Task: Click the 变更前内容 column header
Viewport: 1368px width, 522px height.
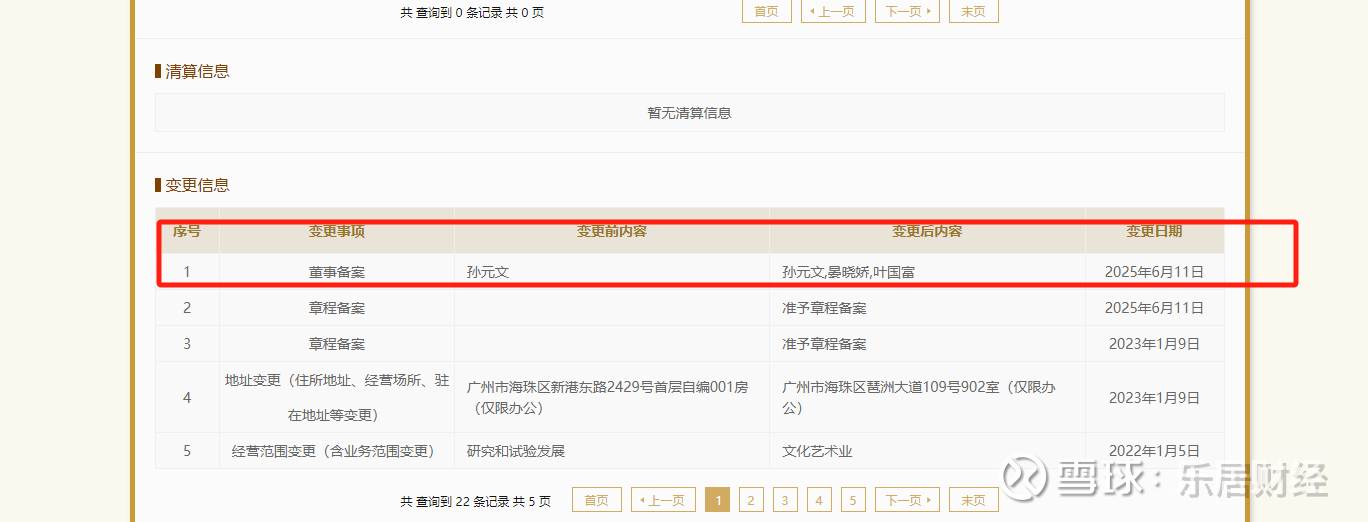Action: pos(612,231)
